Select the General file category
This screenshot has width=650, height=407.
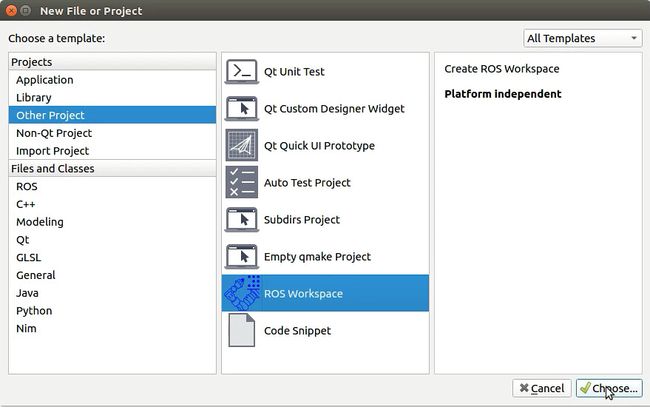(x=112, y=275)
